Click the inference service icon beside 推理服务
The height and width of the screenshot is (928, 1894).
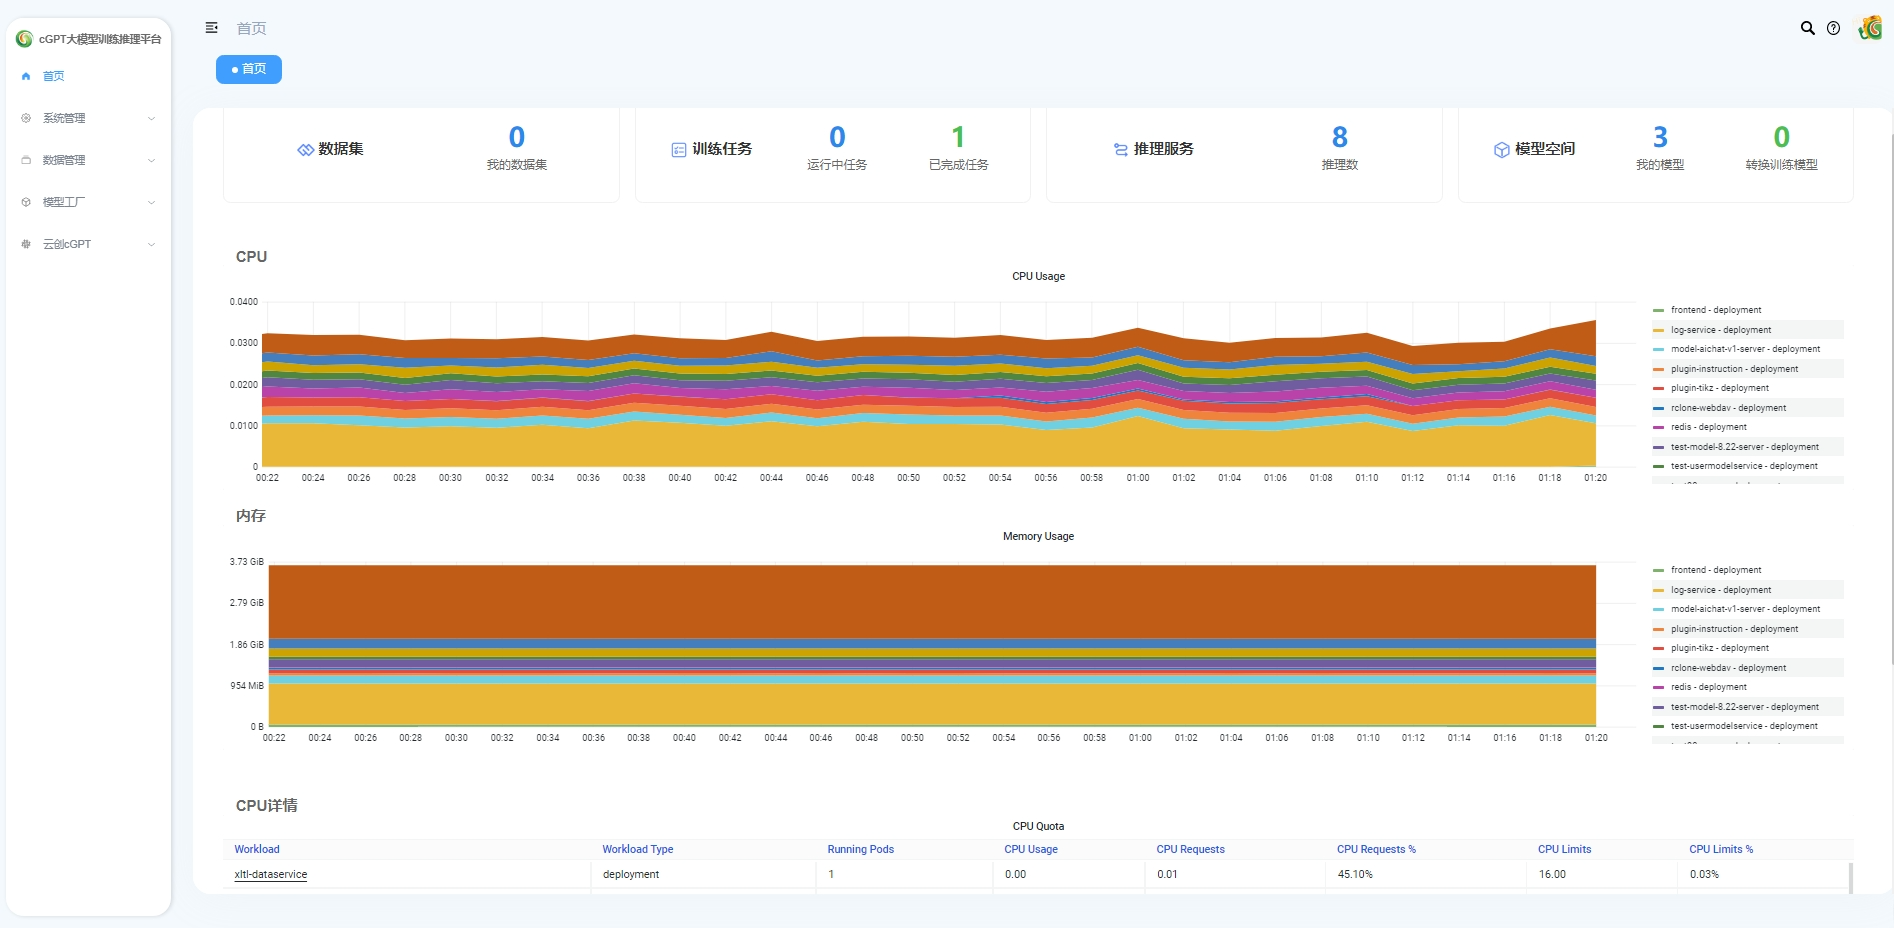tap(1120, 150)
